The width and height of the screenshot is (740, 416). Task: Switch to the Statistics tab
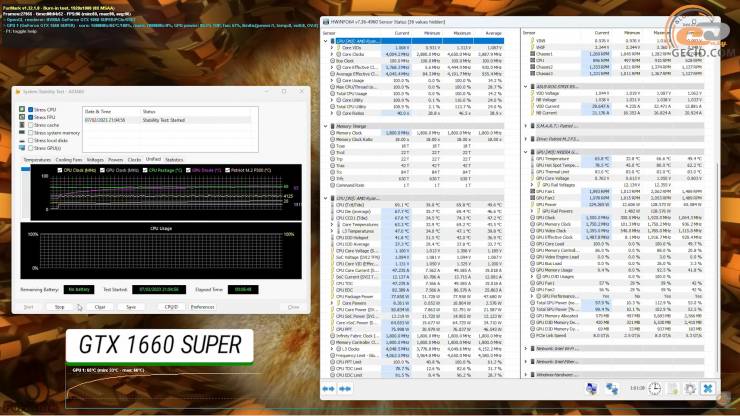174,160
